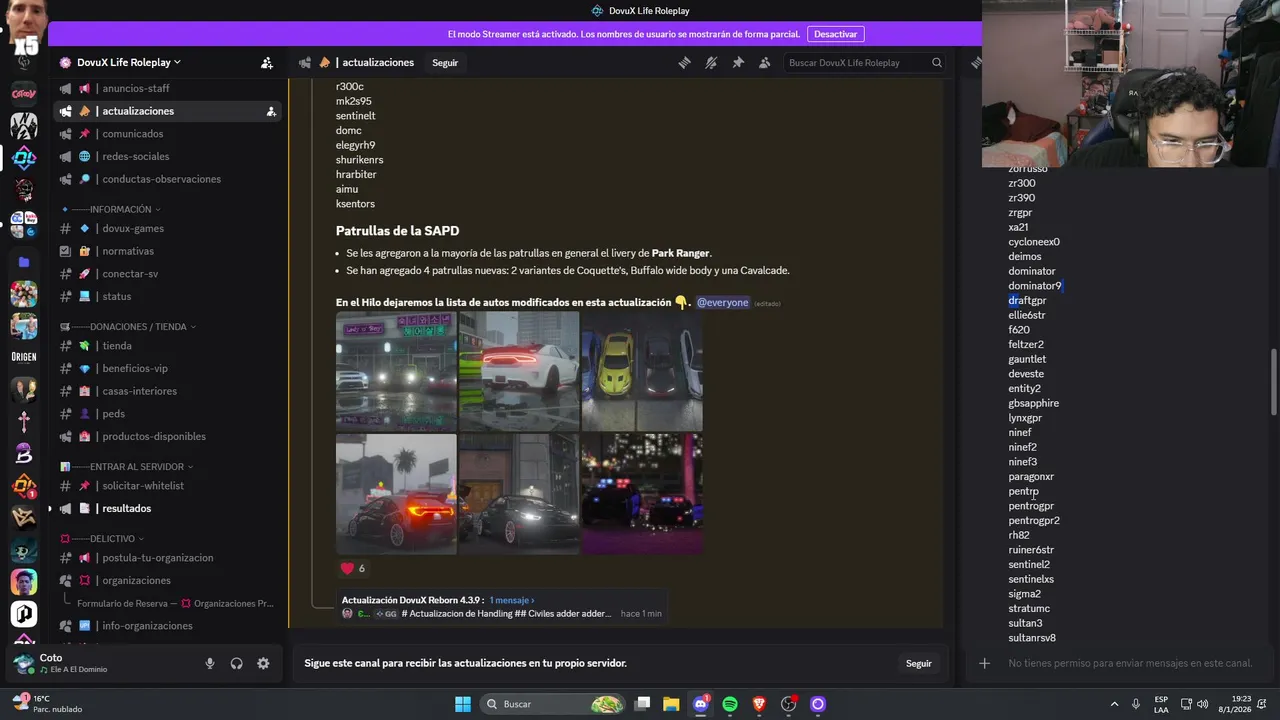
Task: Click the Windows taskbar Buscar search box
Action: [x=552, y=704]
